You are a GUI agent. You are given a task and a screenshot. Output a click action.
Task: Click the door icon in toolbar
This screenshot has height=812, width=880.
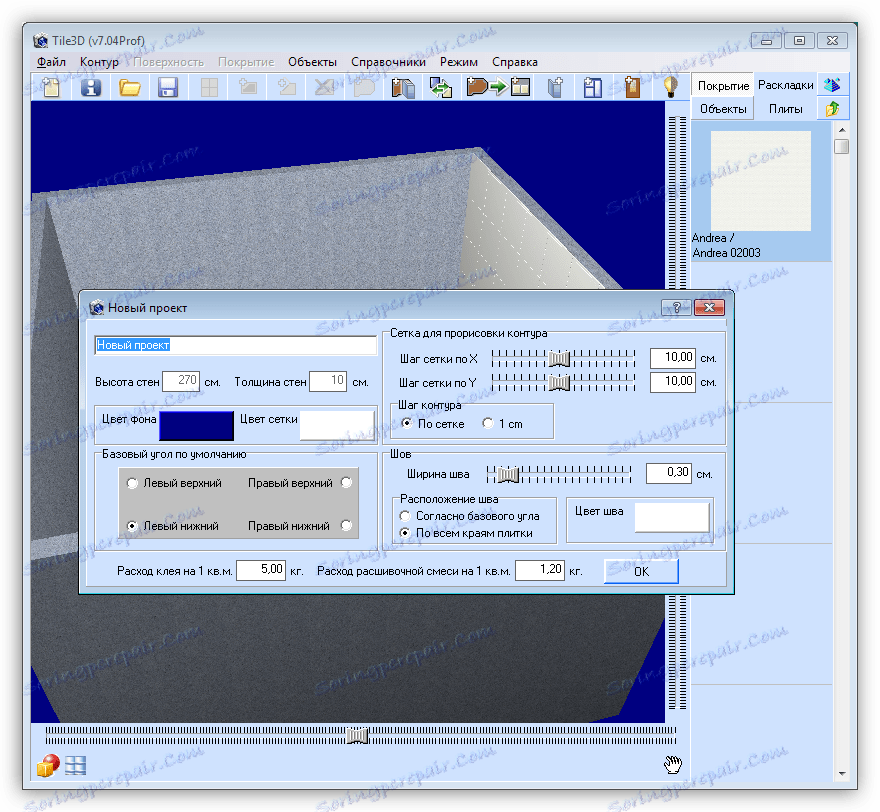tap(632, 87)
